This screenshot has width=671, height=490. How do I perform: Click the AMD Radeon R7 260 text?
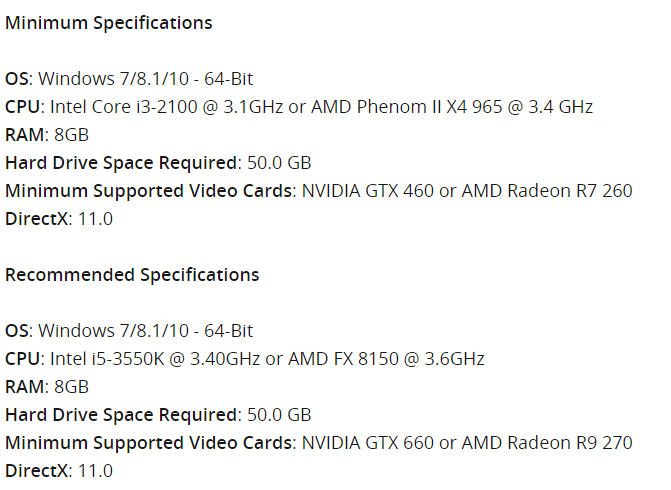(547, 191)
